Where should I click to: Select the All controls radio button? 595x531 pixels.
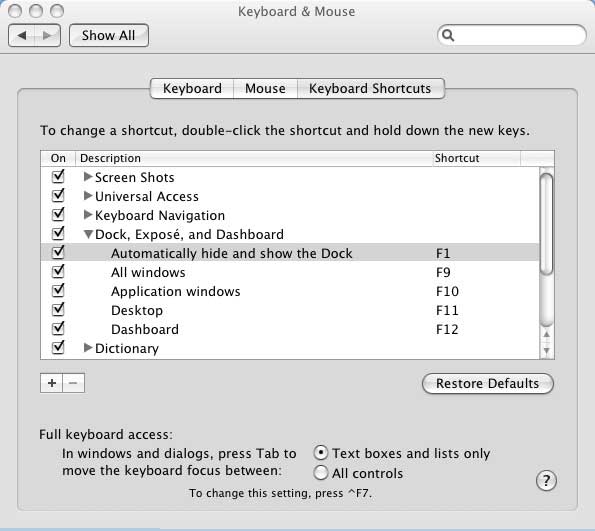[x=321, y=473]
